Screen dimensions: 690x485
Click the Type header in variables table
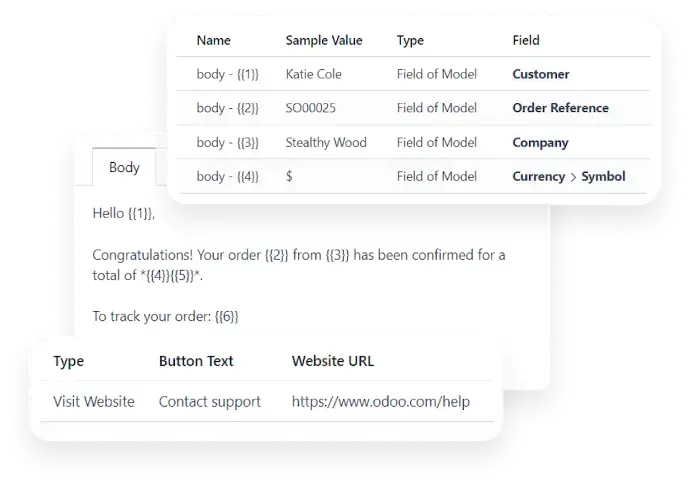(410, 41)
